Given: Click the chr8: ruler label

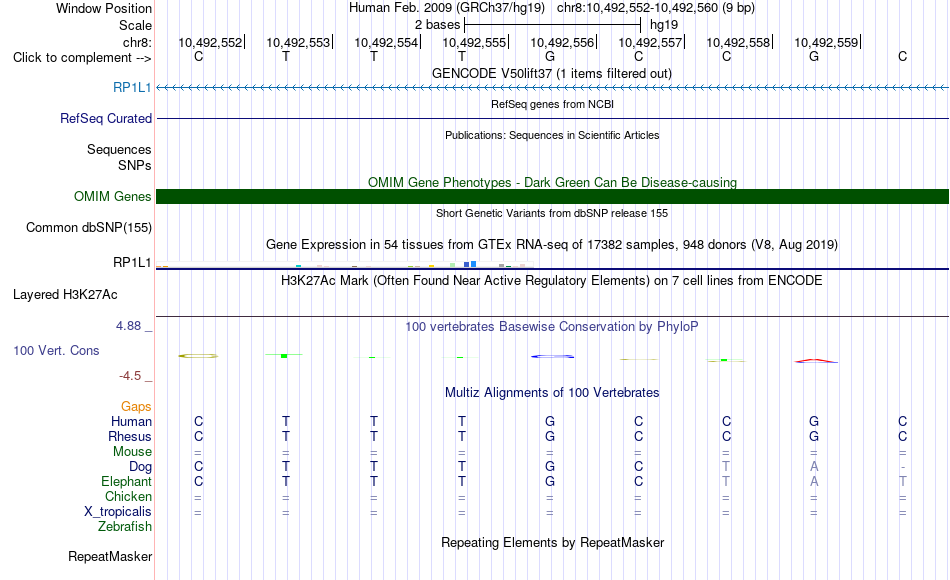Looking at the screenshot, I should [x=137, y=42].
